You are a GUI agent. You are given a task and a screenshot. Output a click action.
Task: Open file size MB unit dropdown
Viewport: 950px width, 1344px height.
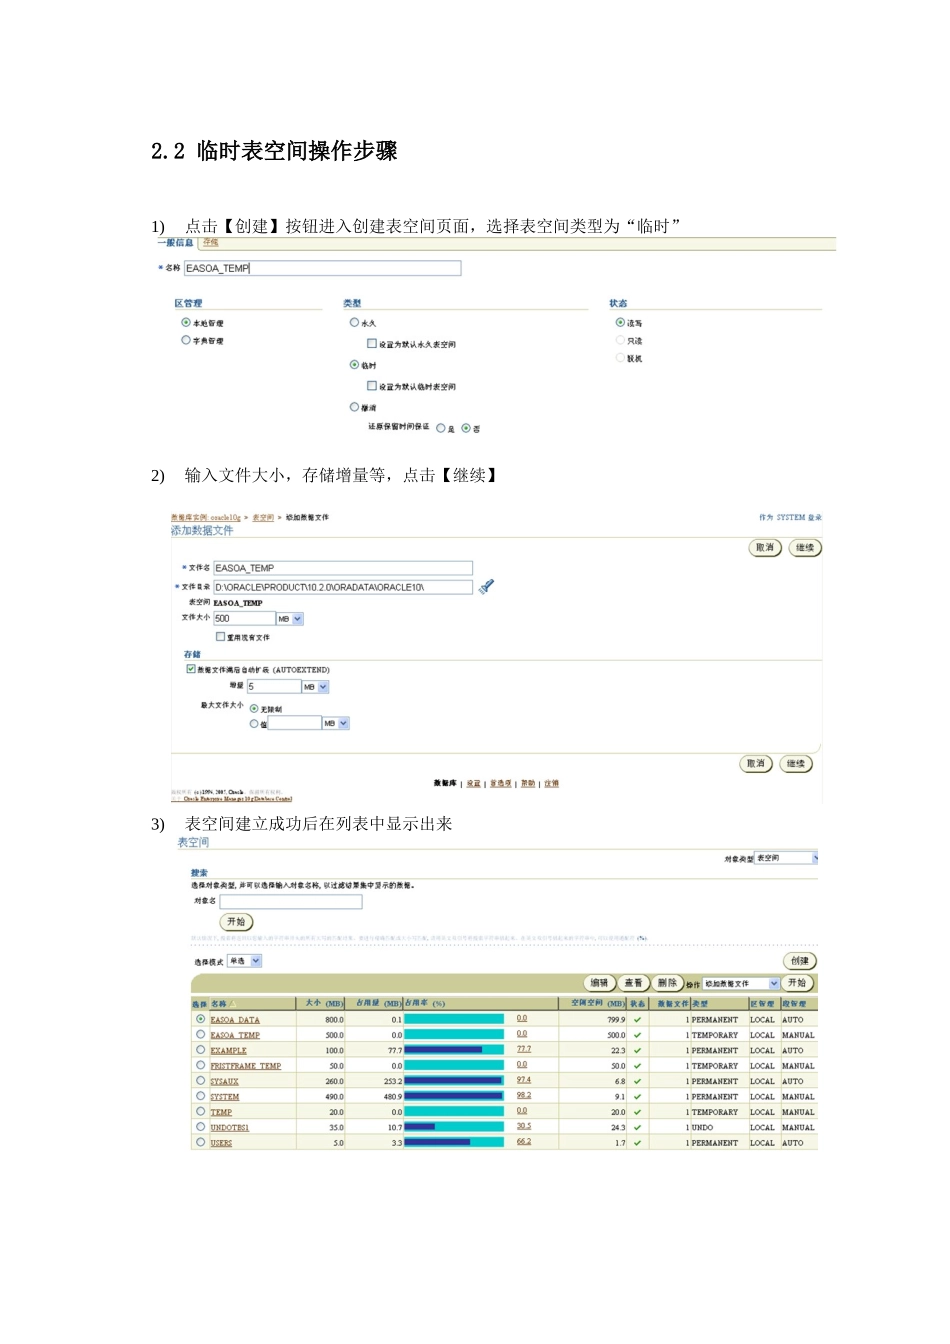click(x=290, y=619)
